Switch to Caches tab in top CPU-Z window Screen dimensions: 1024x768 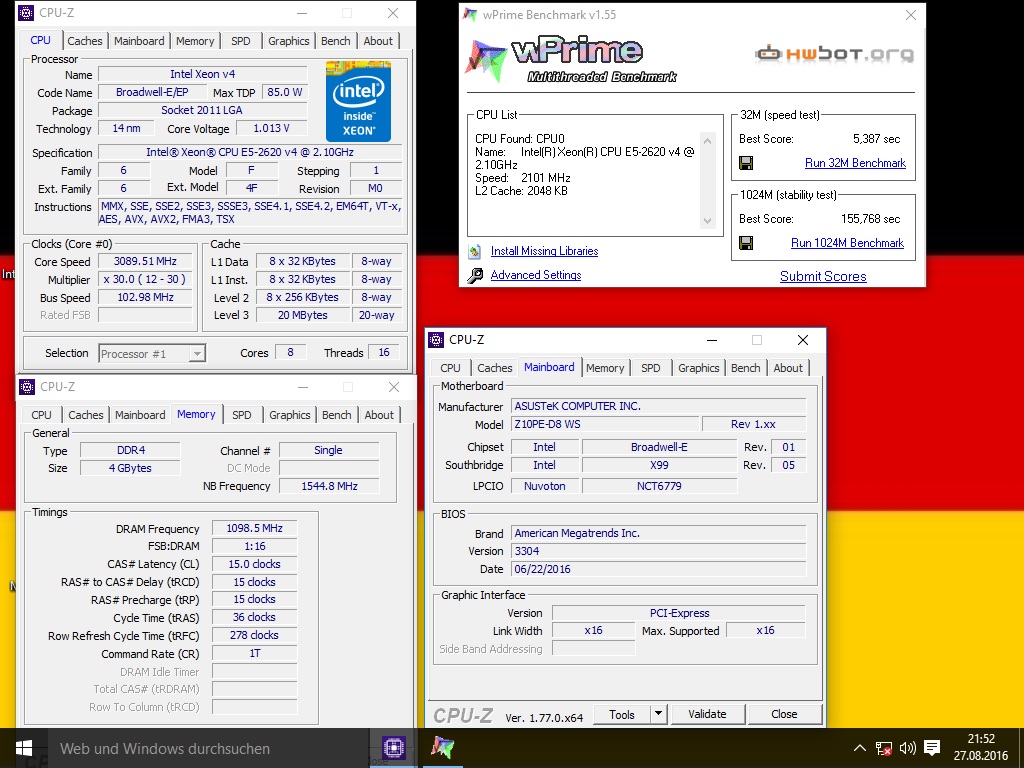pyautogui.click(x=85, y=40)
